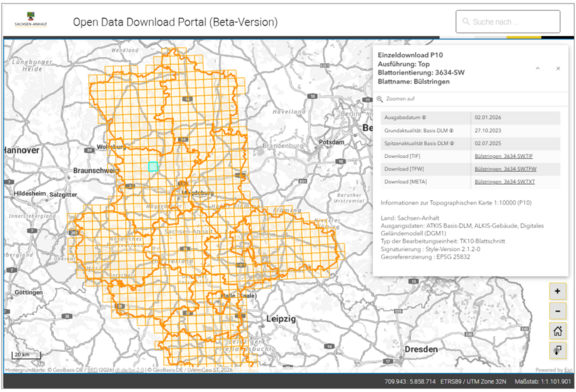Click the ETRS89 / UTM Zone 32N label

point(473,382)
